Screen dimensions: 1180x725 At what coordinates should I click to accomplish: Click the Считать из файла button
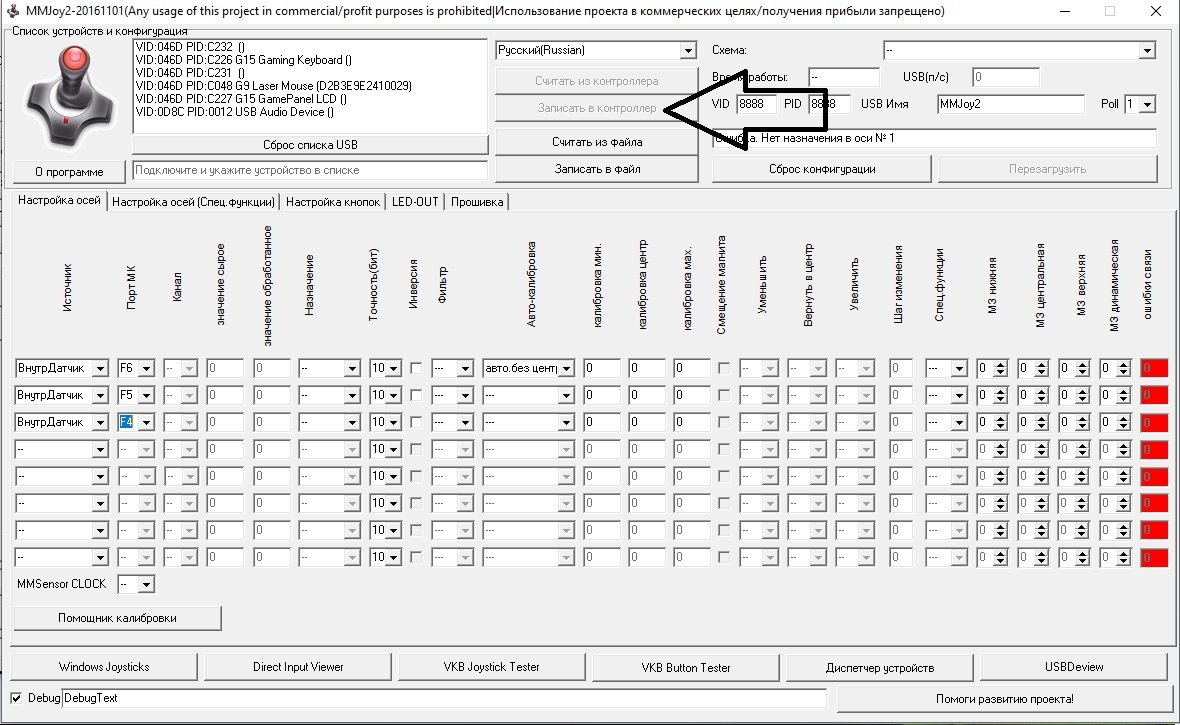597,142
